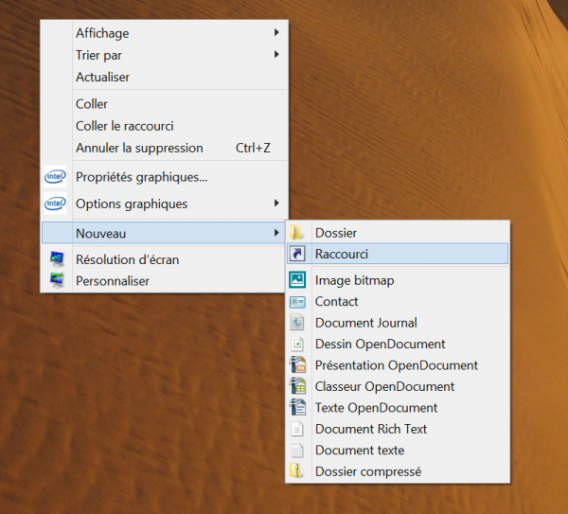This screenshot has width=568, height=514.
Task: Click the Intel icon beside Options graphiques
Action: (x=55, y=204)
